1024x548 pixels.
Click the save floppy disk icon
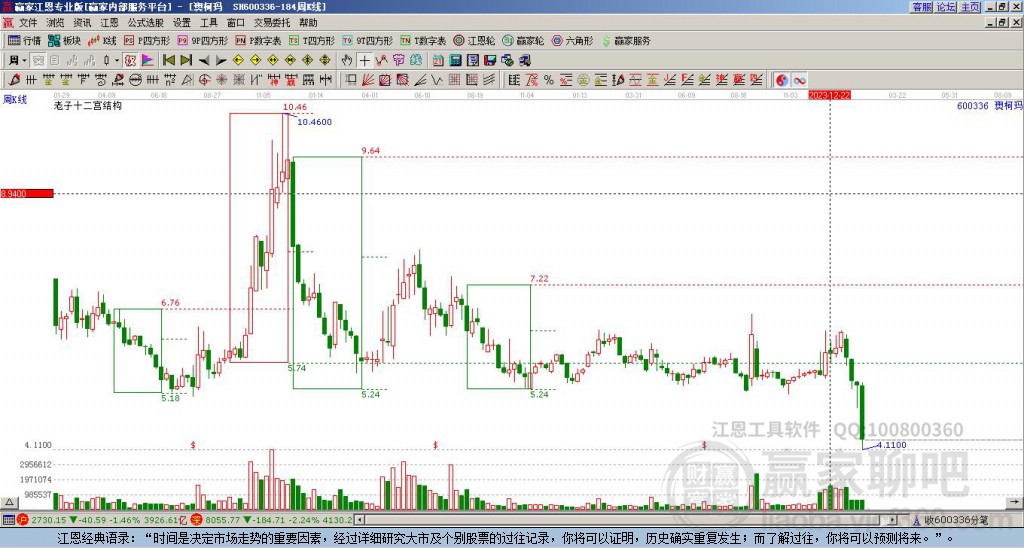[490, 61]
